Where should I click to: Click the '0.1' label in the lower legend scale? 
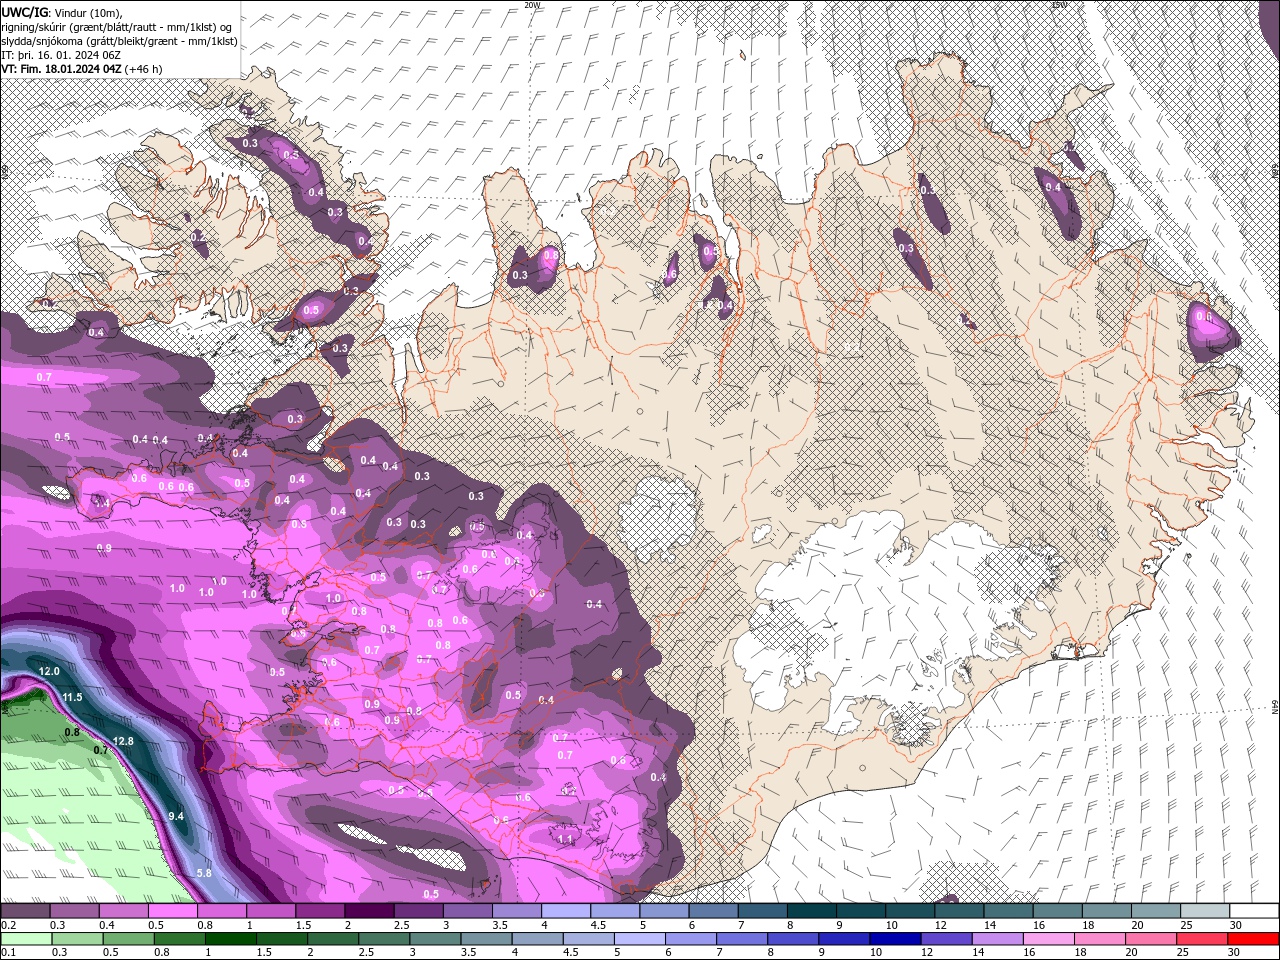point(7,953)
